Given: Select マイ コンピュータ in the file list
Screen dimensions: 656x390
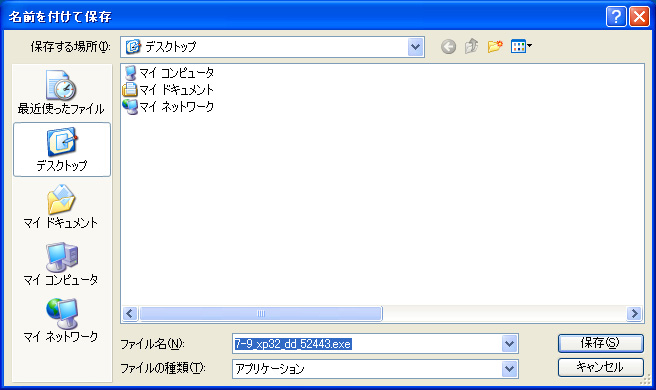Looking at the screenshot, I should [168, 73].
